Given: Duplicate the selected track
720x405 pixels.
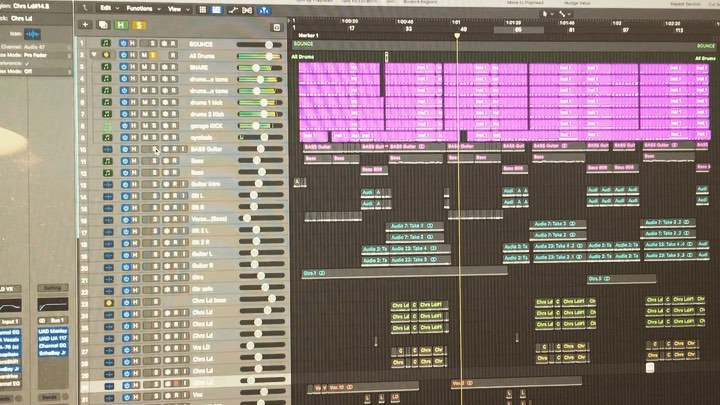Looking at the screenshot, I should click(103, 25).
